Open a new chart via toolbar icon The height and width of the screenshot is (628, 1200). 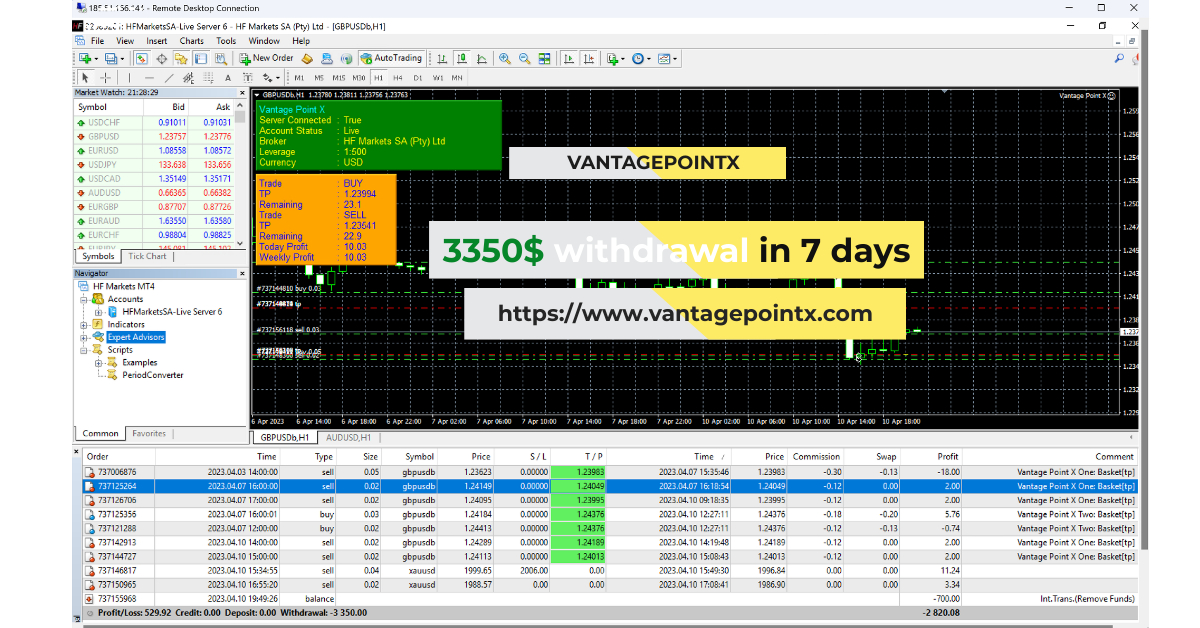click(x=85, y=58)
